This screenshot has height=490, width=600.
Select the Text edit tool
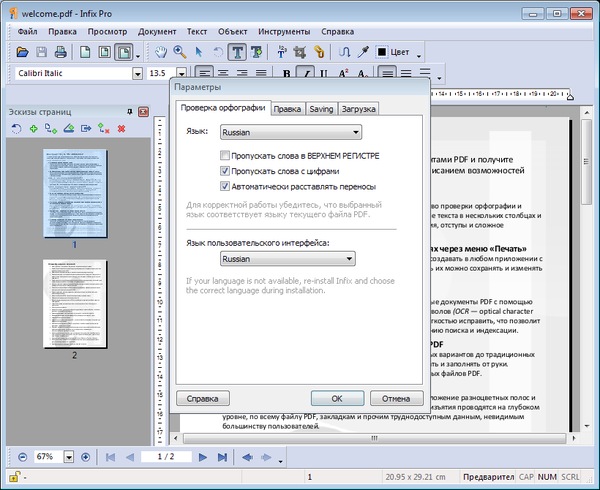point(238,51)
